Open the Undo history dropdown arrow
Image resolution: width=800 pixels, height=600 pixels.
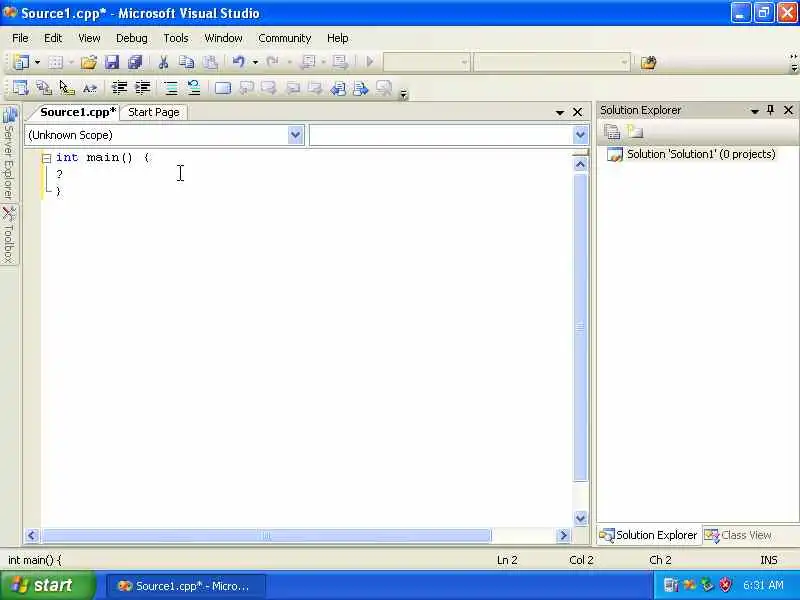click(255, 62)
